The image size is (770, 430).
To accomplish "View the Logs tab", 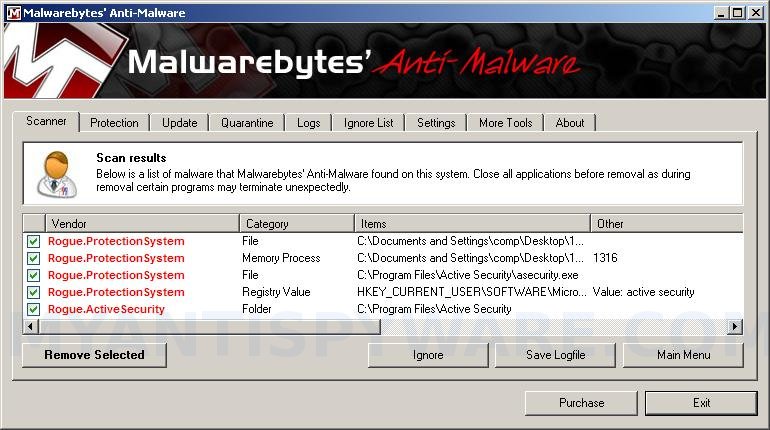I will [x=308, y=123].
